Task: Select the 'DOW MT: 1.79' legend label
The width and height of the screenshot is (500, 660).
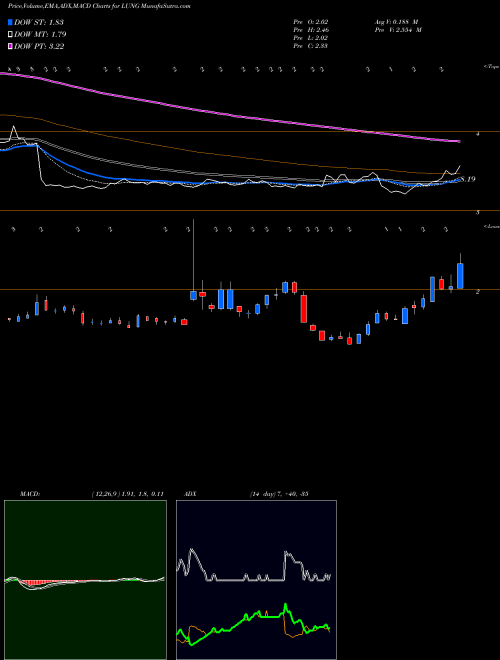Action: [x=40, y=35]
